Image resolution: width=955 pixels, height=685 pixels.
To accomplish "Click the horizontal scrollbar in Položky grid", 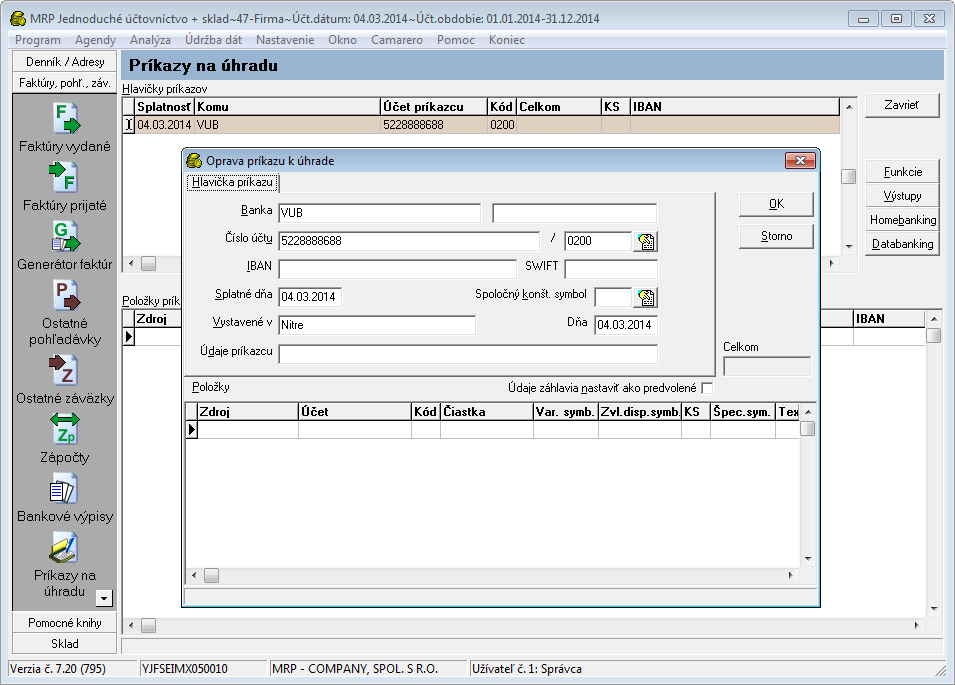I will click(494, 576).
